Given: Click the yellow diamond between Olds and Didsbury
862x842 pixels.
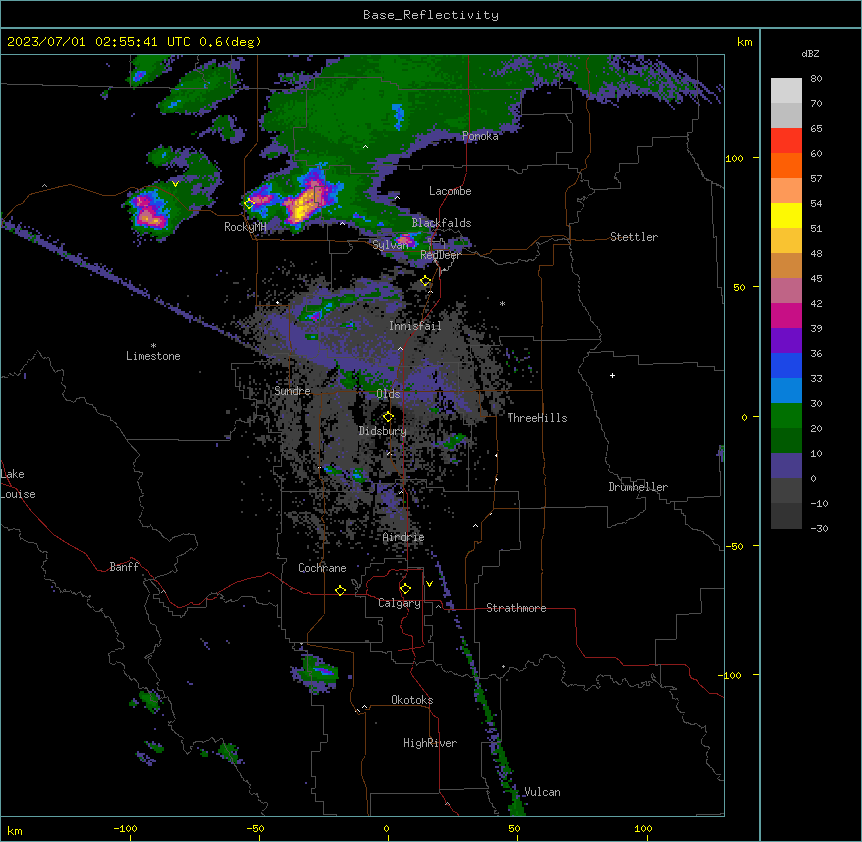Looking at the screenshot, I should (388, 417).
